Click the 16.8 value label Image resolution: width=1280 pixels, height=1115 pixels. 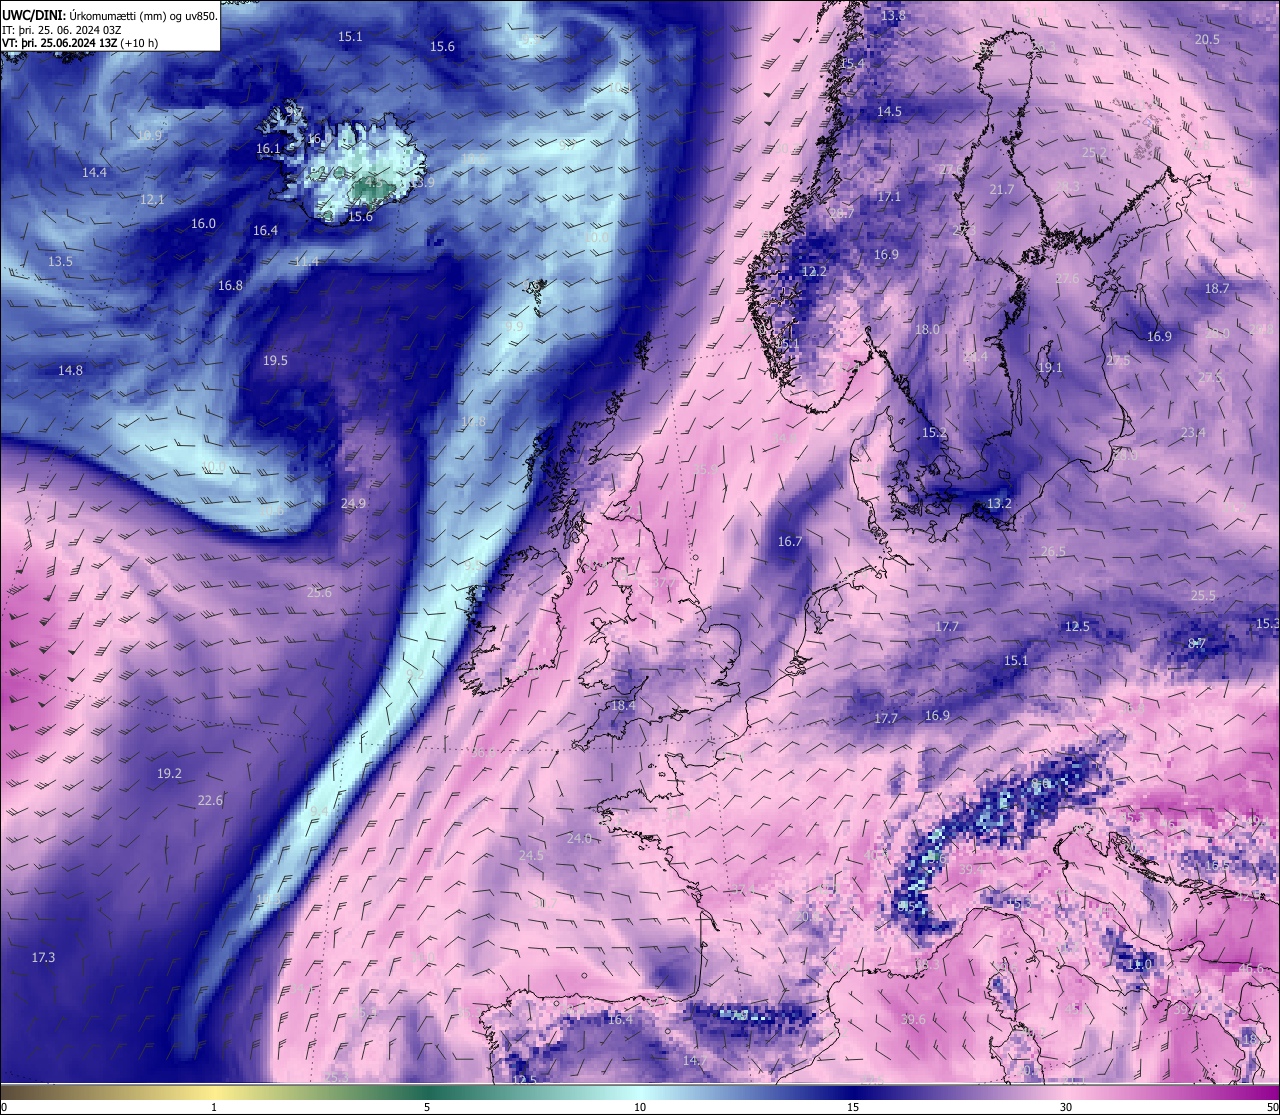pyautogui.click(x=230, y=286)
